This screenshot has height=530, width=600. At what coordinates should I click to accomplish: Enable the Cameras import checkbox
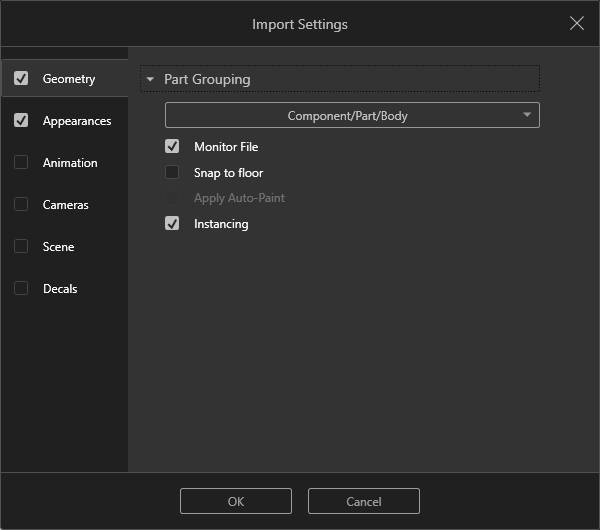(21, 204)
